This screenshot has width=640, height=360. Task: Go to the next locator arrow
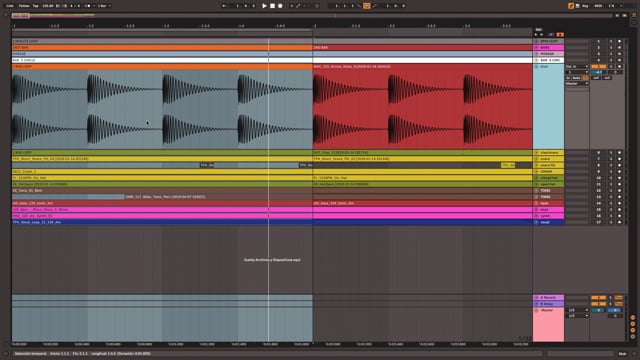[542, 35]
